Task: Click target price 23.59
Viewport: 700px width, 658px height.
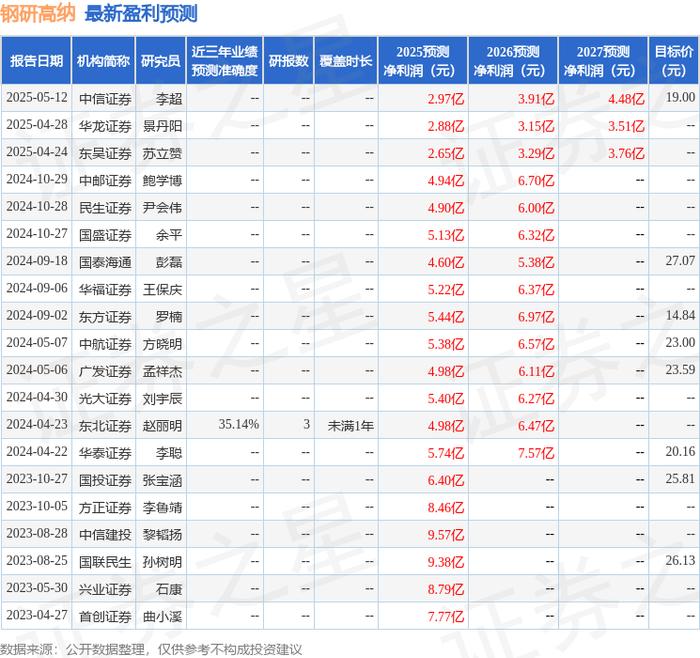Action: pyautogui.click(x=680, y=370)
